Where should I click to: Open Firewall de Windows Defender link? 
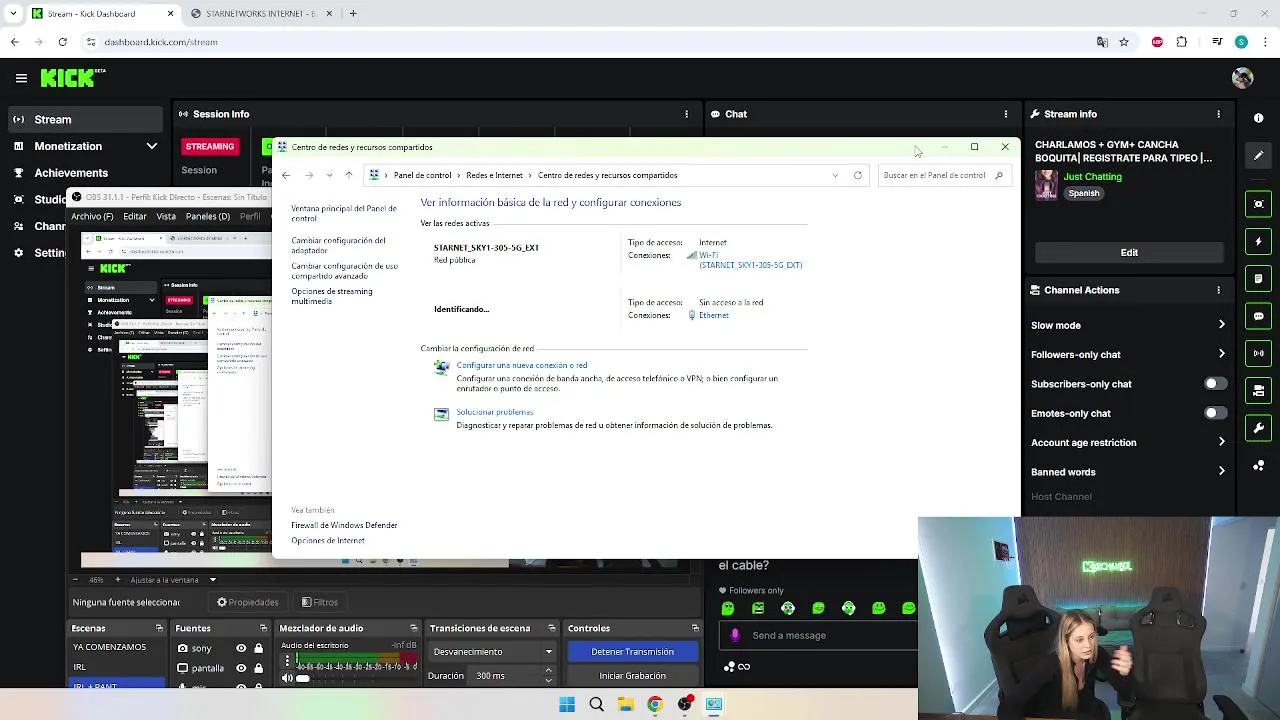pos(344,525)
